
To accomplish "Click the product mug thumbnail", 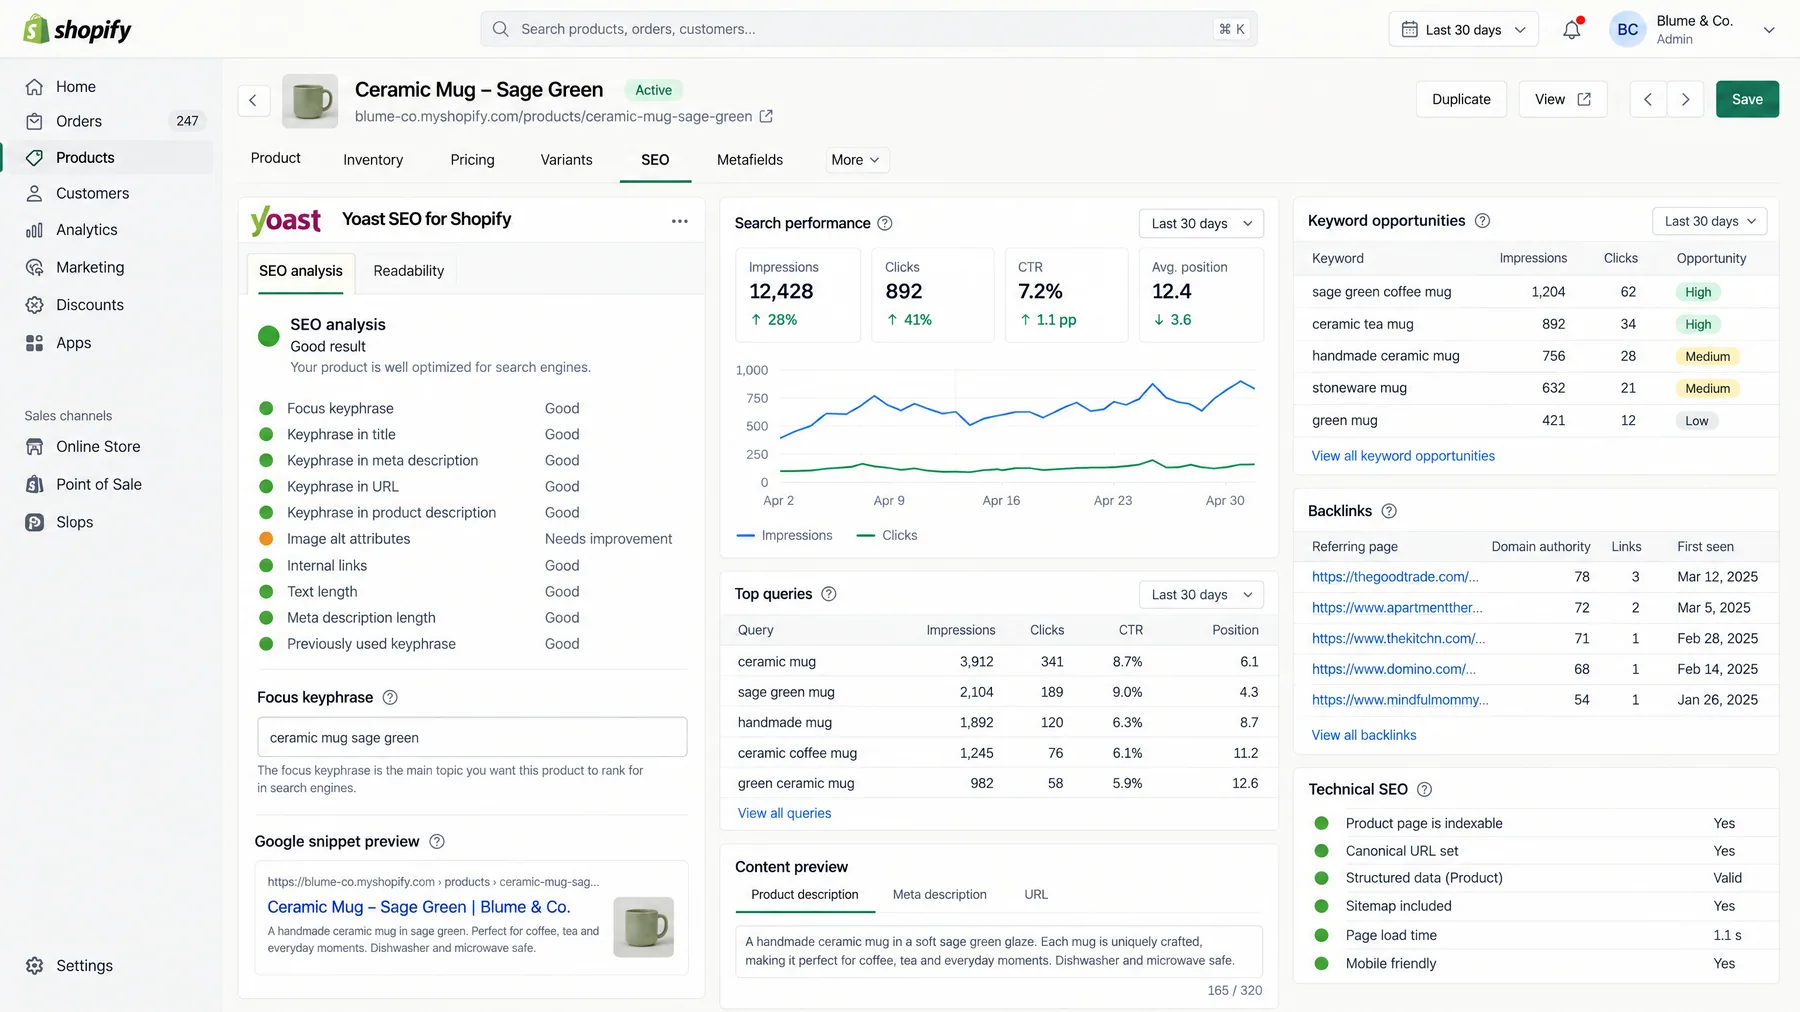I will point(310,101).
